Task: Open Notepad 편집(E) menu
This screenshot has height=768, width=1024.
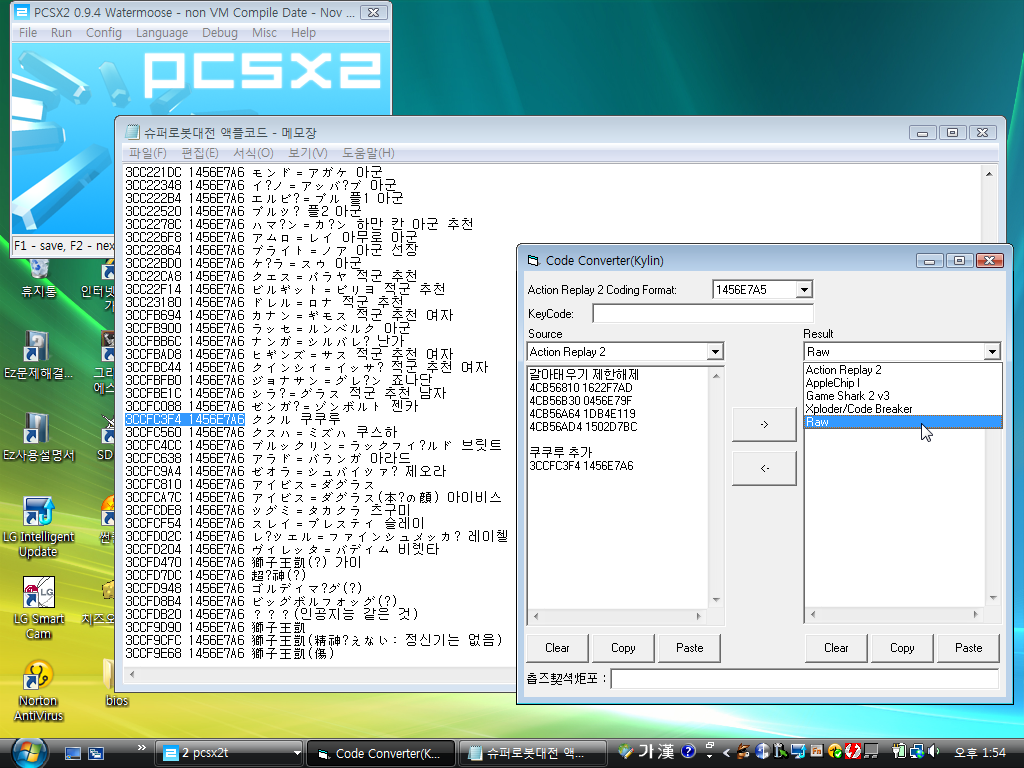Action: point(200,153)
